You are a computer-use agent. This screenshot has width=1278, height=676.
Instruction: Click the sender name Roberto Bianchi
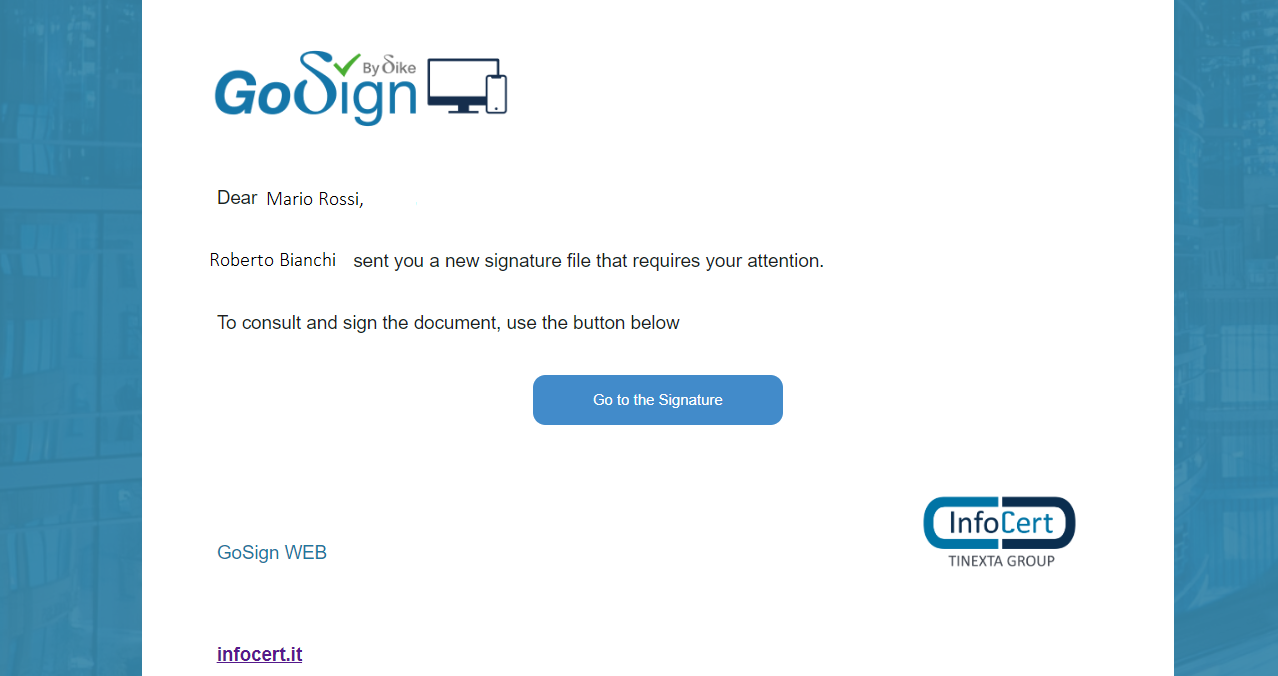(x=273, y=260)
